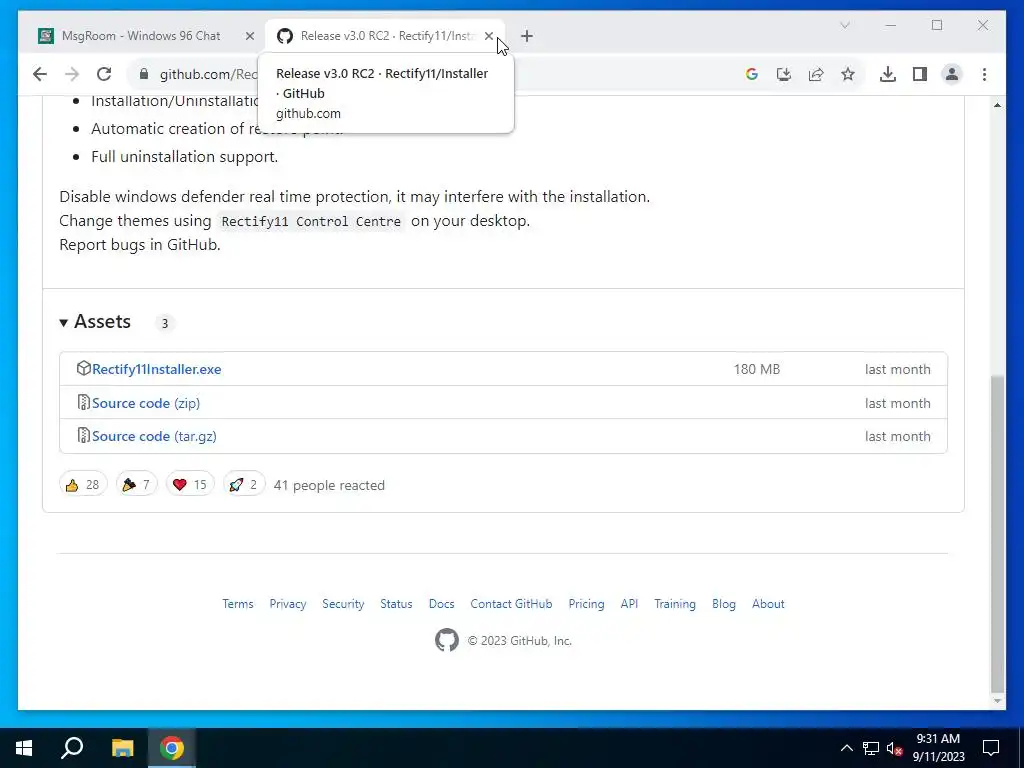Open the network icon in system tray
This screenshot has width=1024, height=768.
(871, 748)
